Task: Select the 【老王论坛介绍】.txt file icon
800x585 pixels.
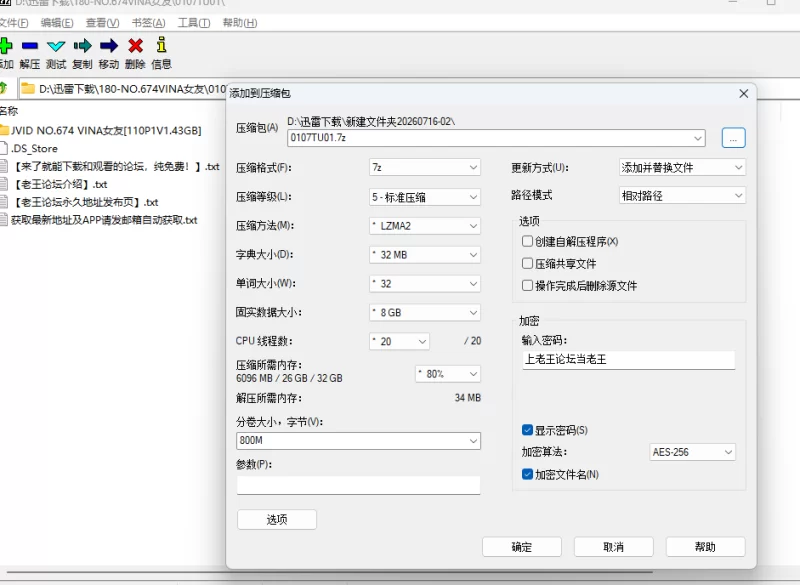Action: pyautogui.click(x=4, y=184)
